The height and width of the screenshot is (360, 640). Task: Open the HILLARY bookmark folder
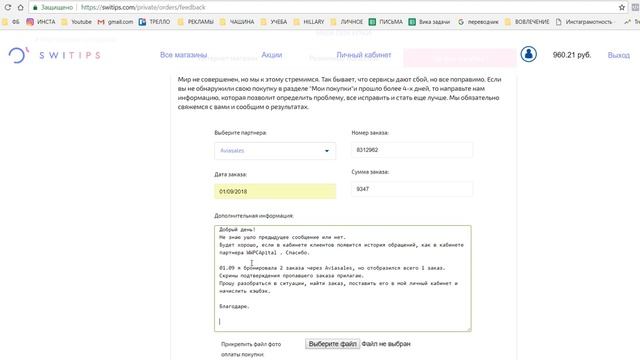coord(309,22)
